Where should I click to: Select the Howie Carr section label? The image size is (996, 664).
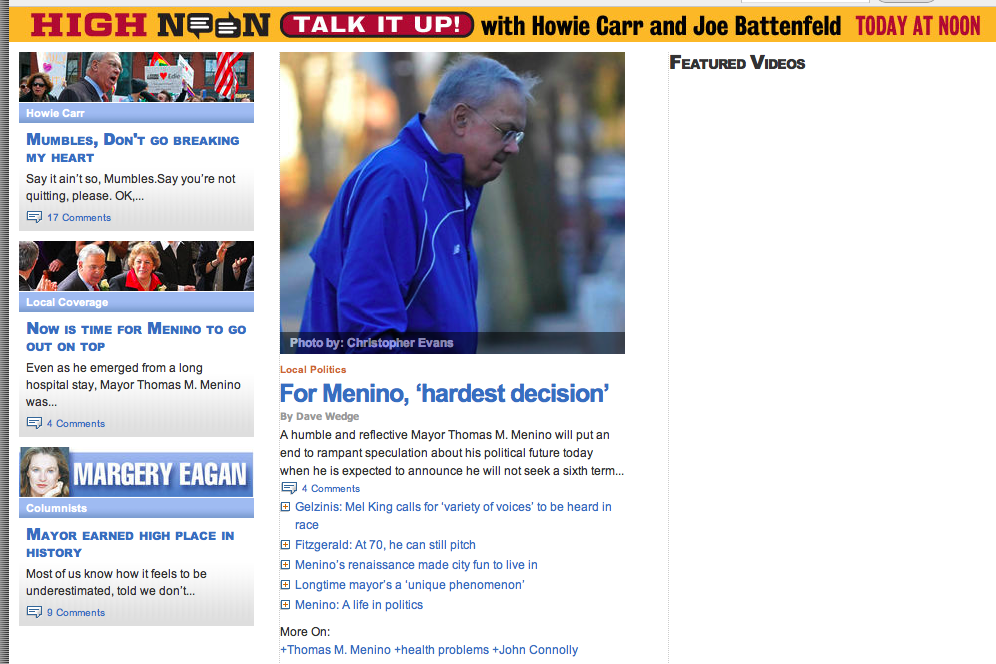(x=56, y=113)
